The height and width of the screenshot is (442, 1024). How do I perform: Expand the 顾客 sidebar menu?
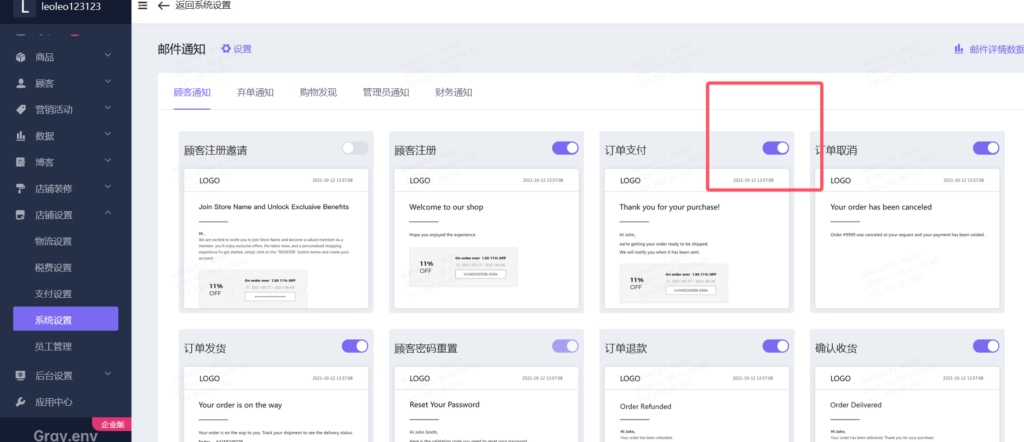107,83
